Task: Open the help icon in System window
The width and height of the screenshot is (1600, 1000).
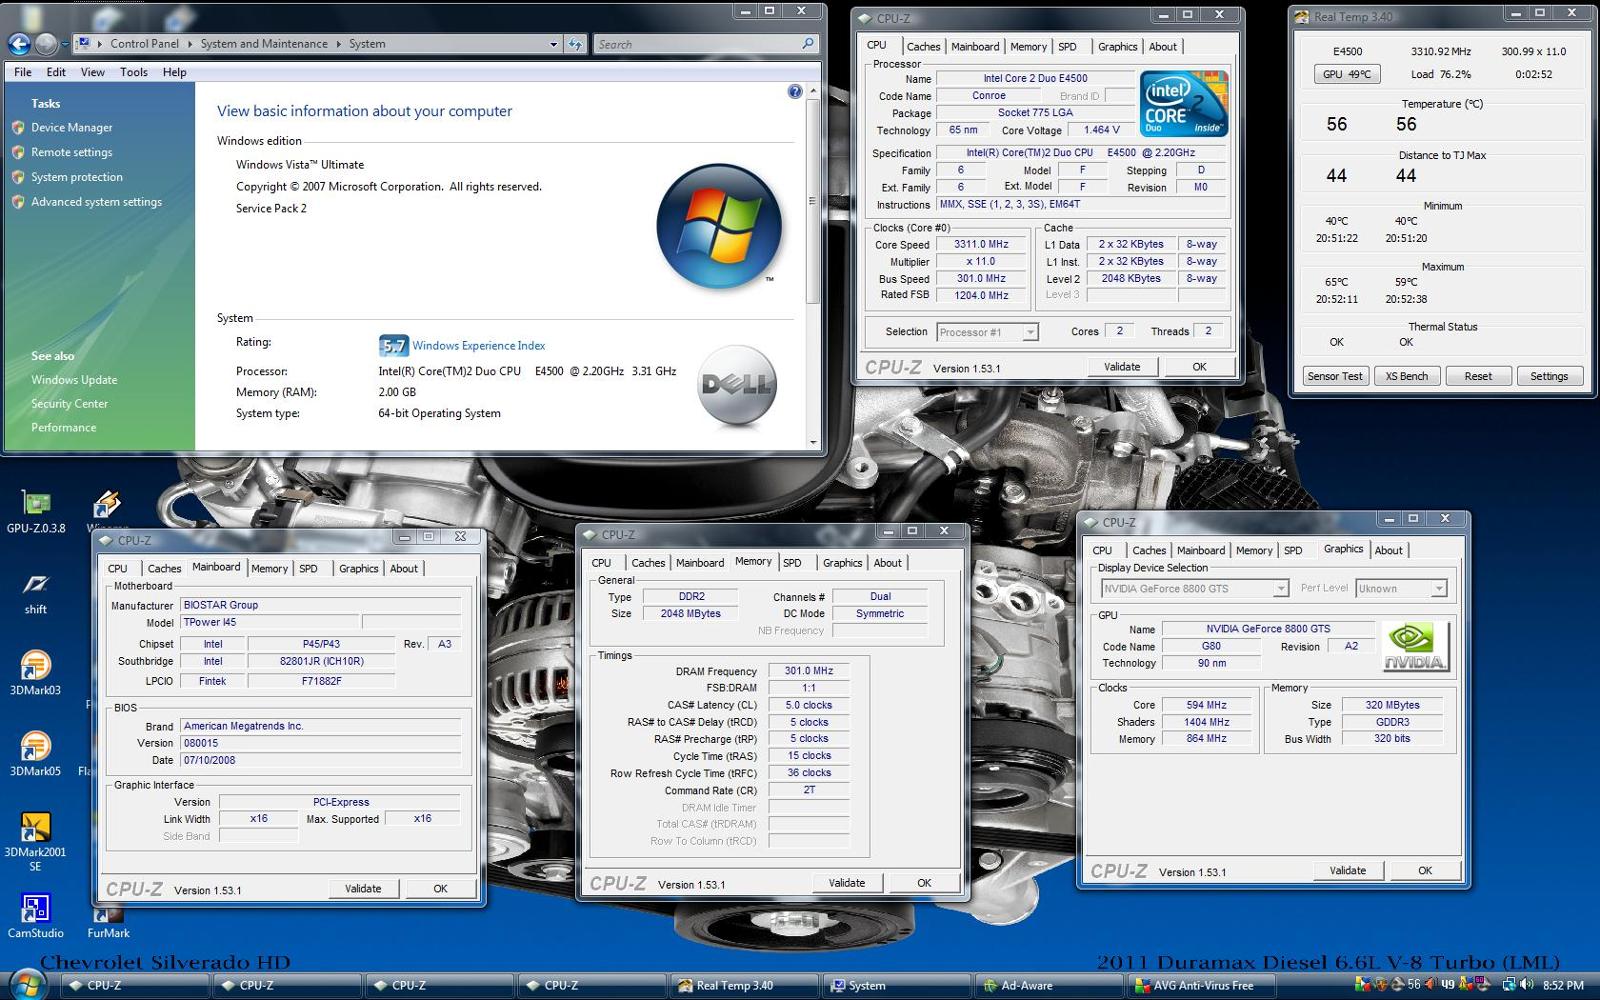Action: pos(795,92)
